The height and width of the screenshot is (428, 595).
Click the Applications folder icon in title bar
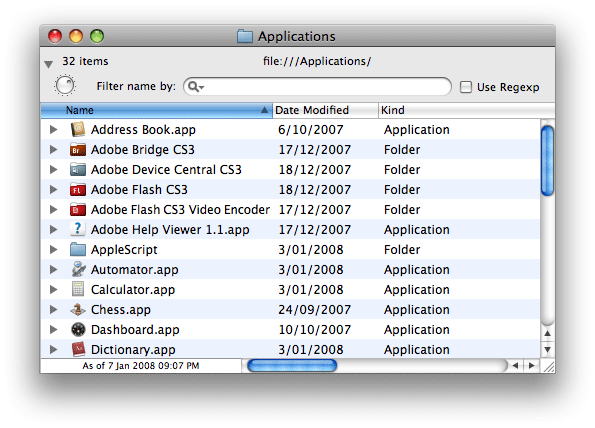coord(245,36)
